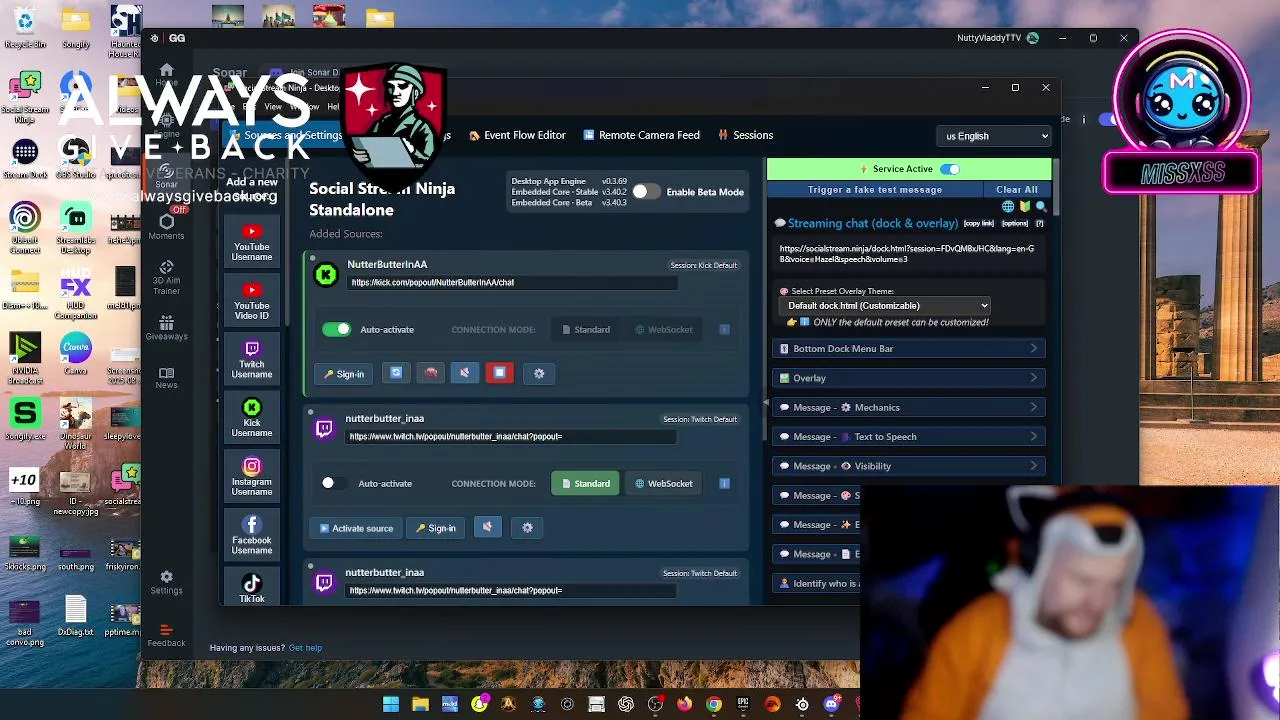Click the options link for Streaming chat
The height and width of the screenshot is (720, 1280).
coord(1015,223)
